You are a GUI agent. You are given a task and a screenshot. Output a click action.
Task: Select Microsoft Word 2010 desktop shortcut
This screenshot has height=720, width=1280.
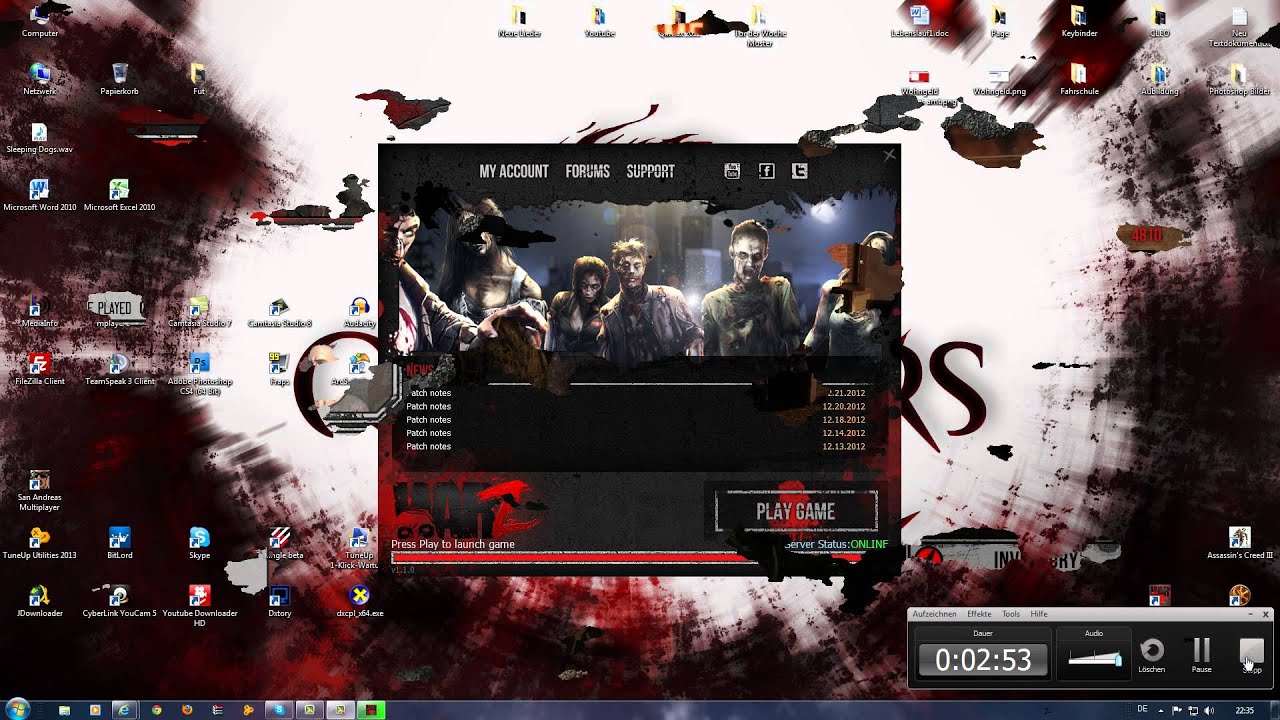[x=39, y=195]
